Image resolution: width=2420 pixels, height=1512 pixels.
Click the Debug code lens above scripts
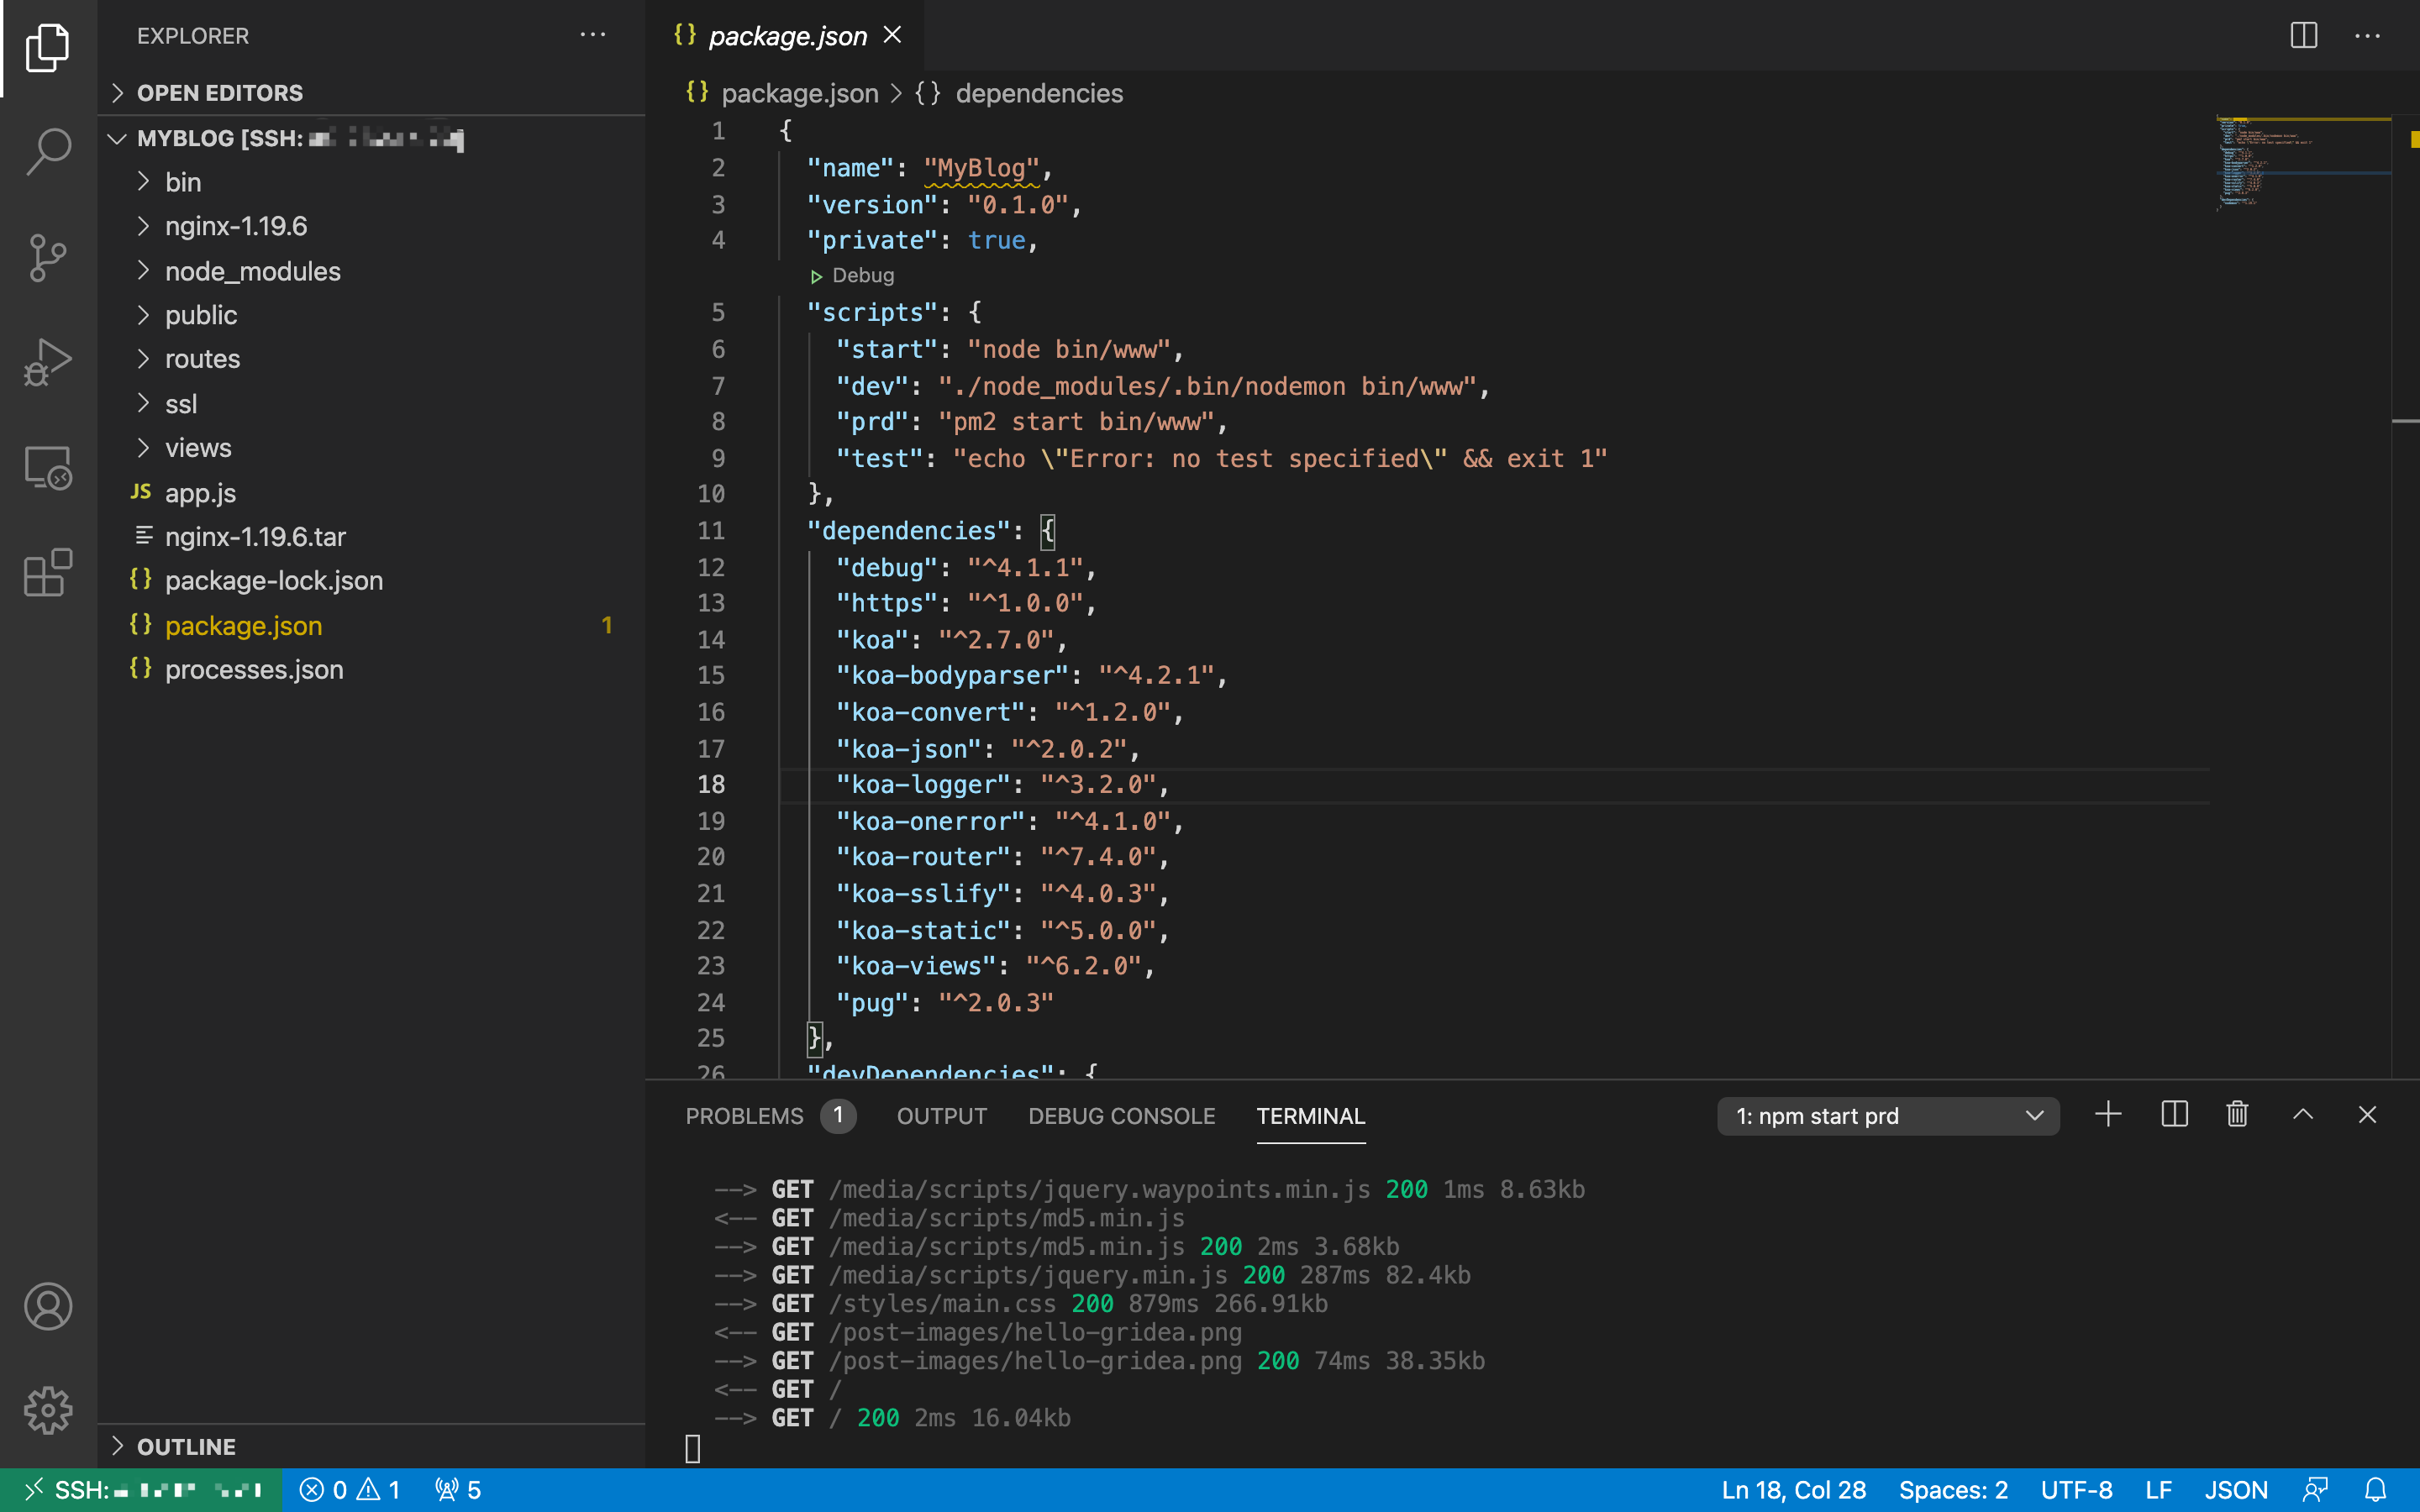pyautogui.click(x=862, y=275)
